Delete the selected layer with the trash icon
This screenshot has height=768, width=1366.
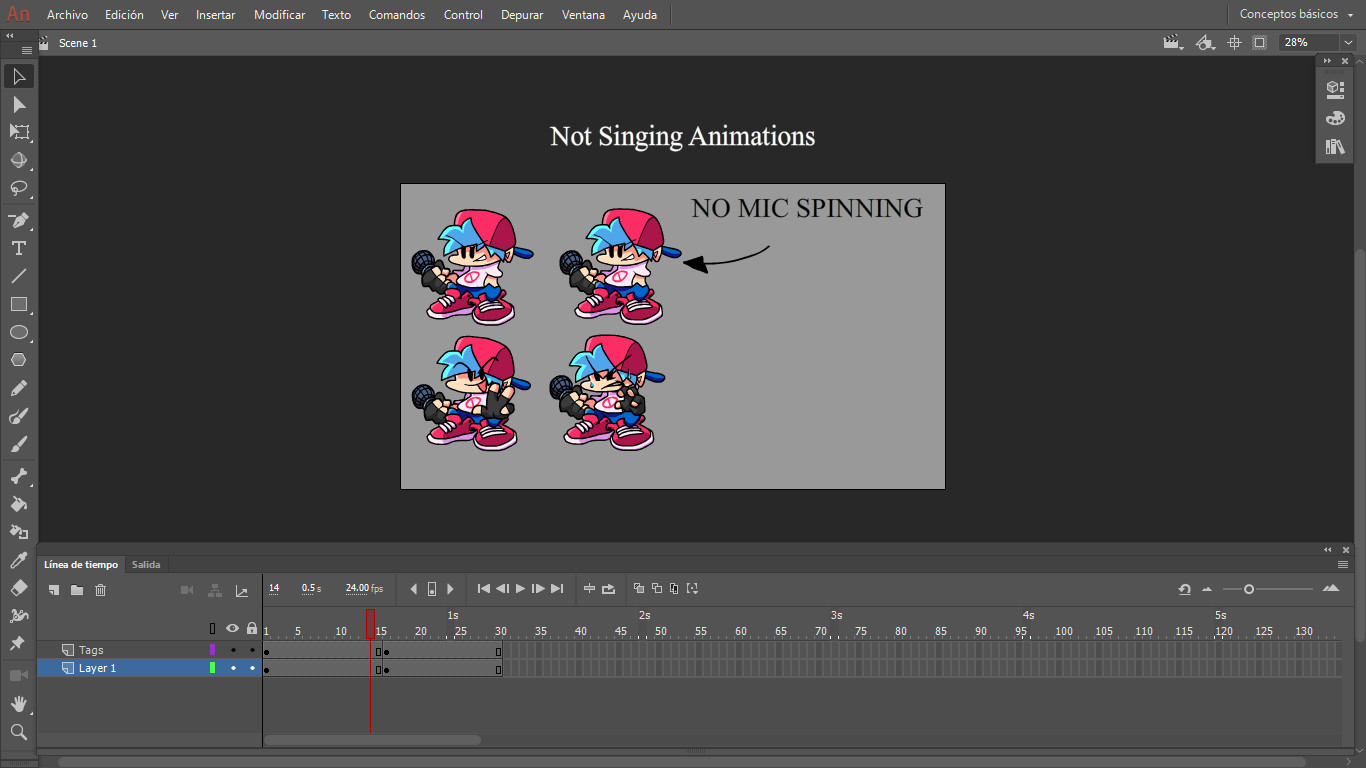(100, 589)
